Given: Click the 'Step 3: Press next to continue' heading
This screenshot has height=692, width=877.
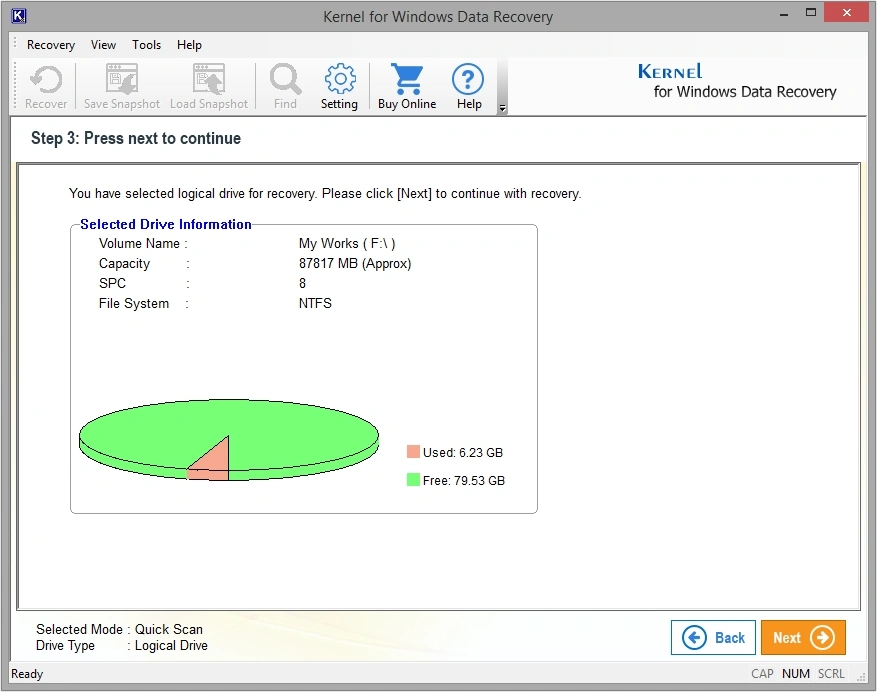Looking at the screenshot, I should coord(136,138).
